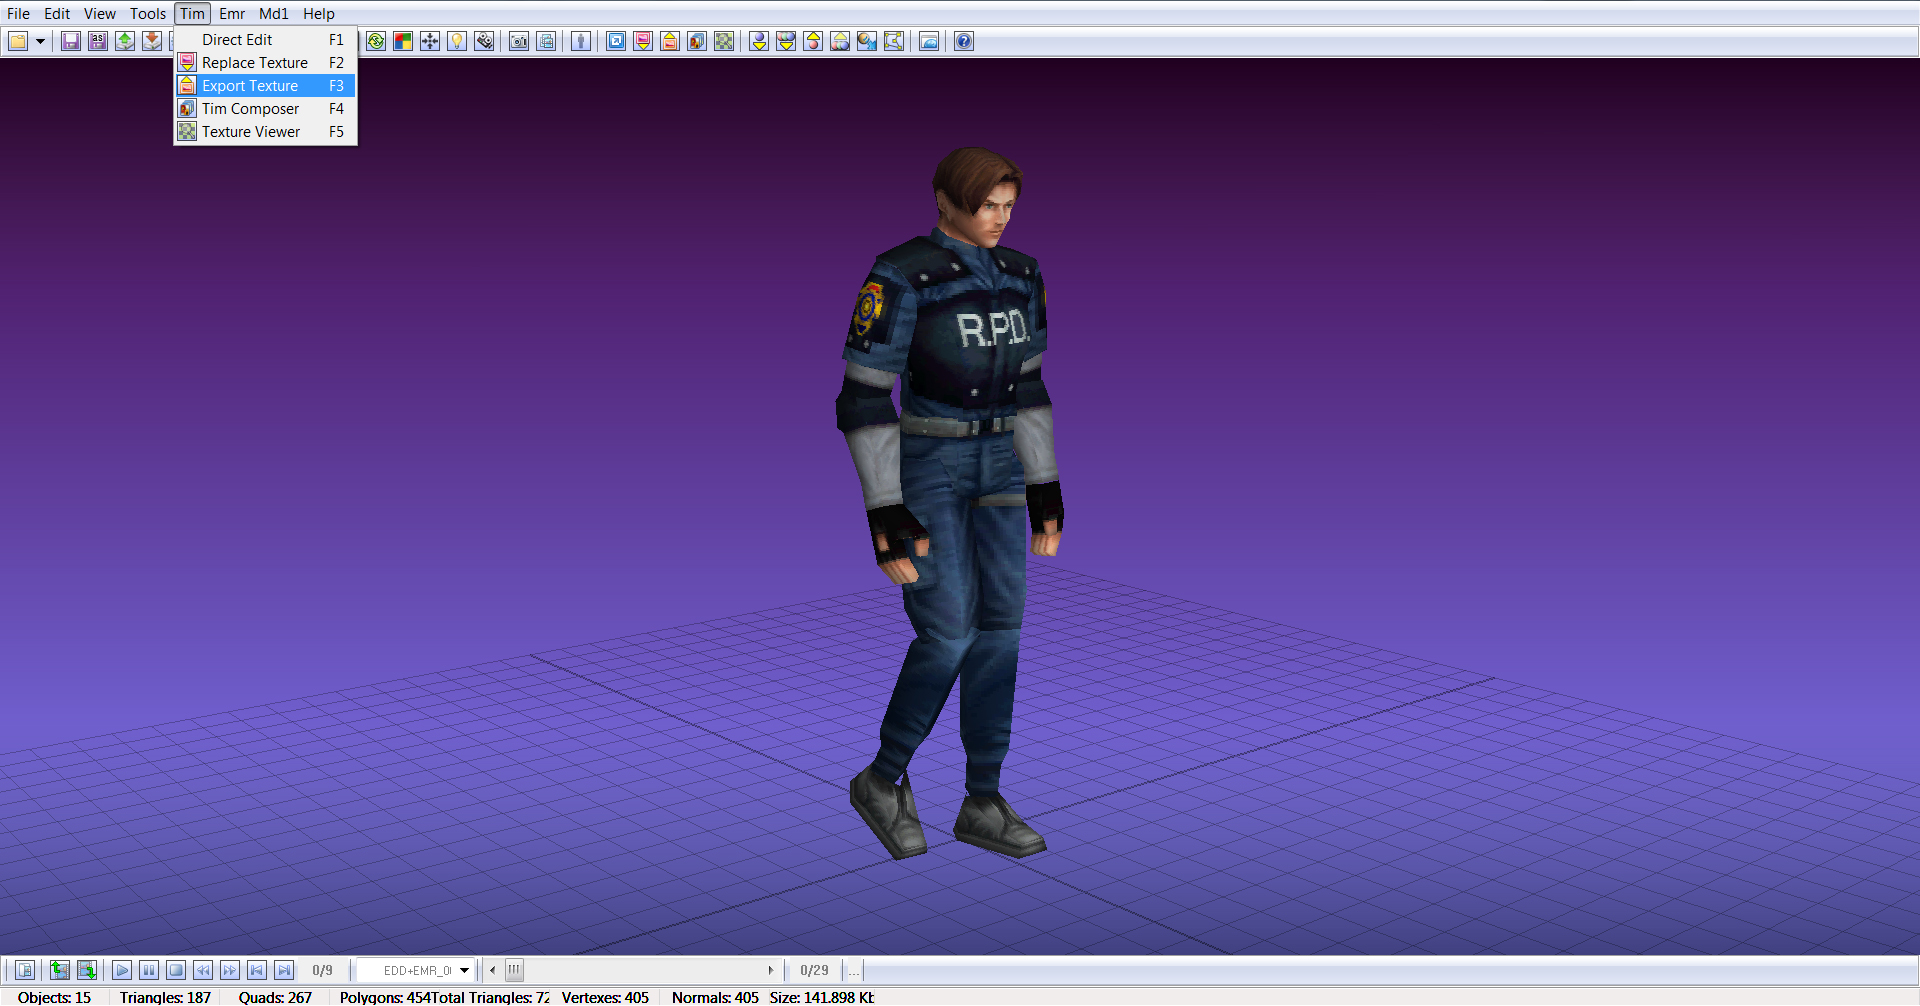
Task: Click the blue picture window icon
Action: [x=929, y=41]
